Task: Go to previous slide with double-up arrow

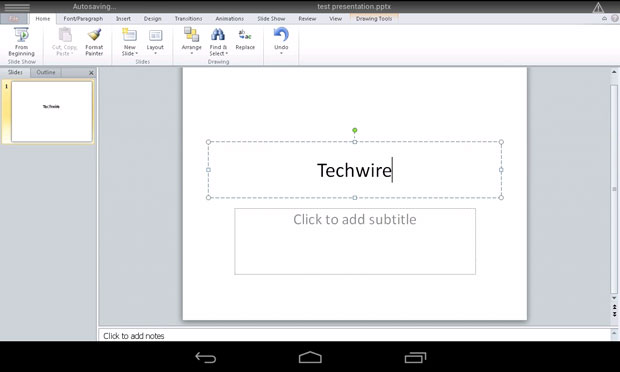Action: point(614,307)
